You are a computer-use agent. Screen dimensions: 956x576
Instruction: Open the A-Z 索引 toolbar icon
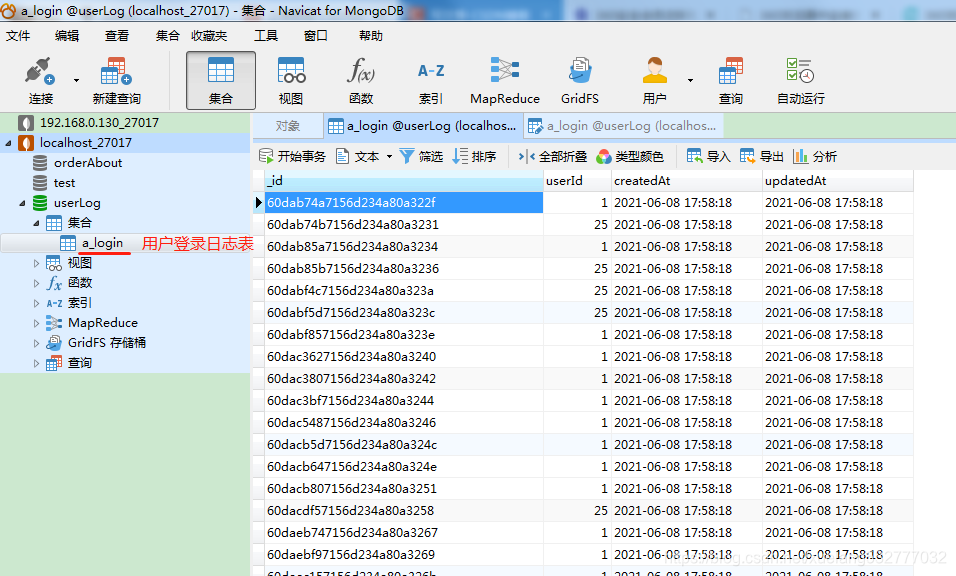tap(431, 80)
